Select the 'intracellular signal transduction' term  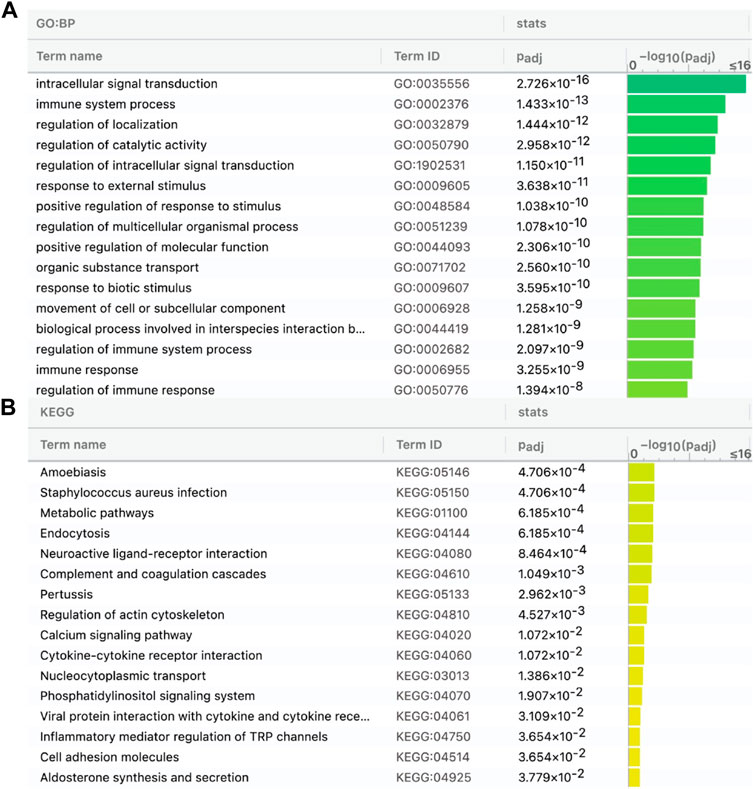(x=126, y=84)
